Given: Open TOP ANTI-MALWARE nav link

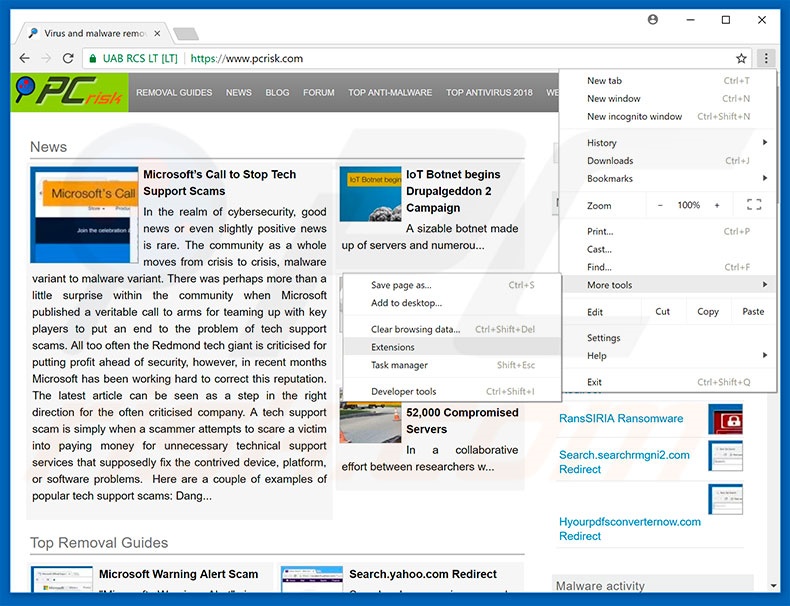Looking at the screenshot, I should (x=390, y=93).
